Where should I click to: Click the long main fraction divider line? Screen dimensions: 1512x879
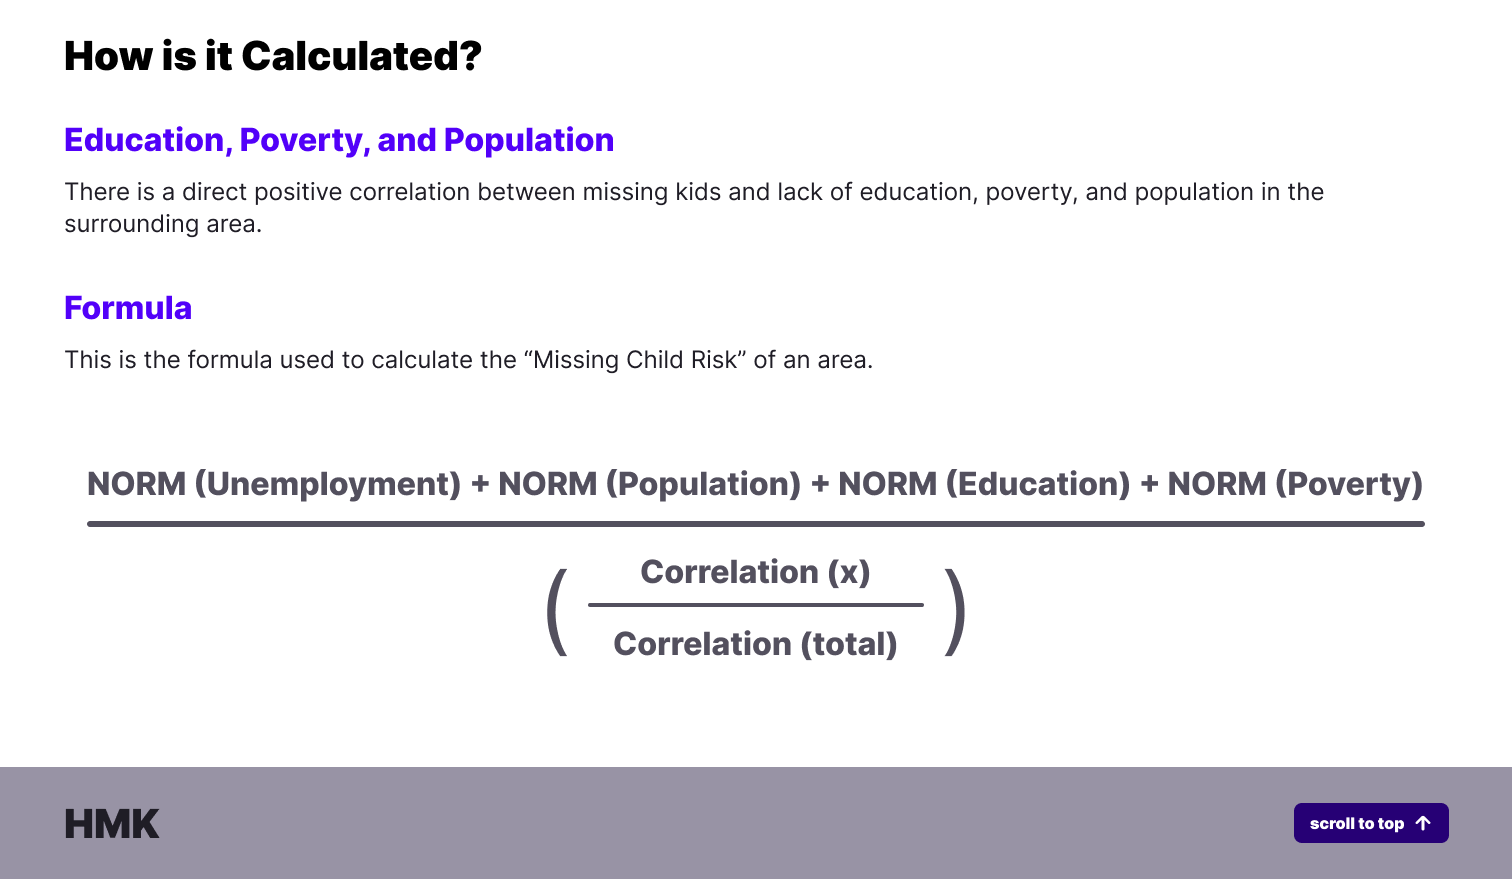(x=755, y=523)
